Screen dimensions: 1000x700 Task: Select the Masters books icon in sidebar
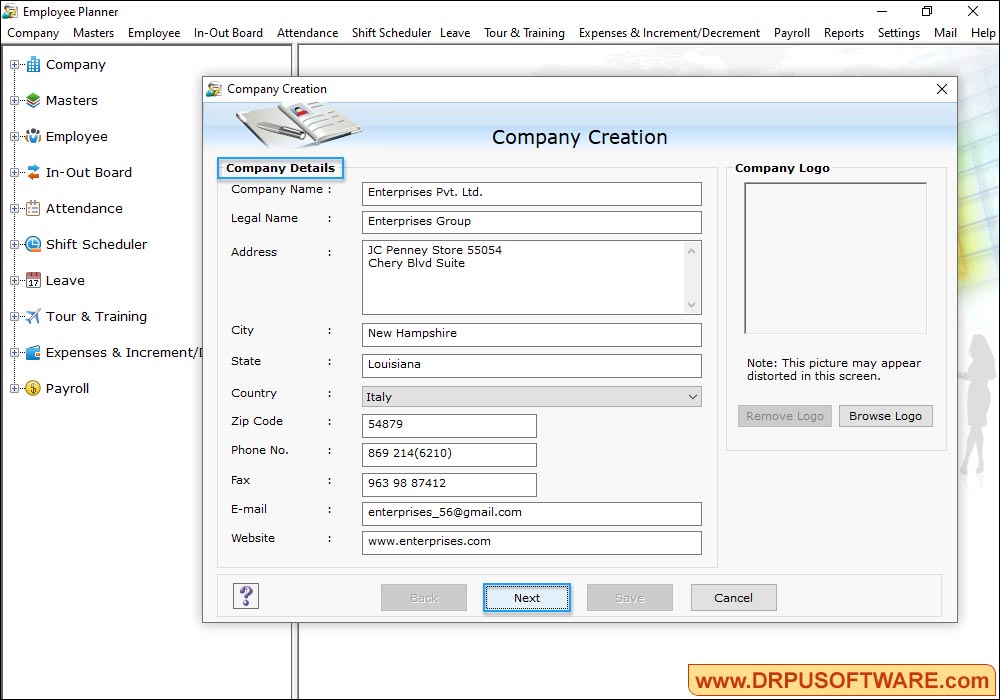(x=32, y=100)
